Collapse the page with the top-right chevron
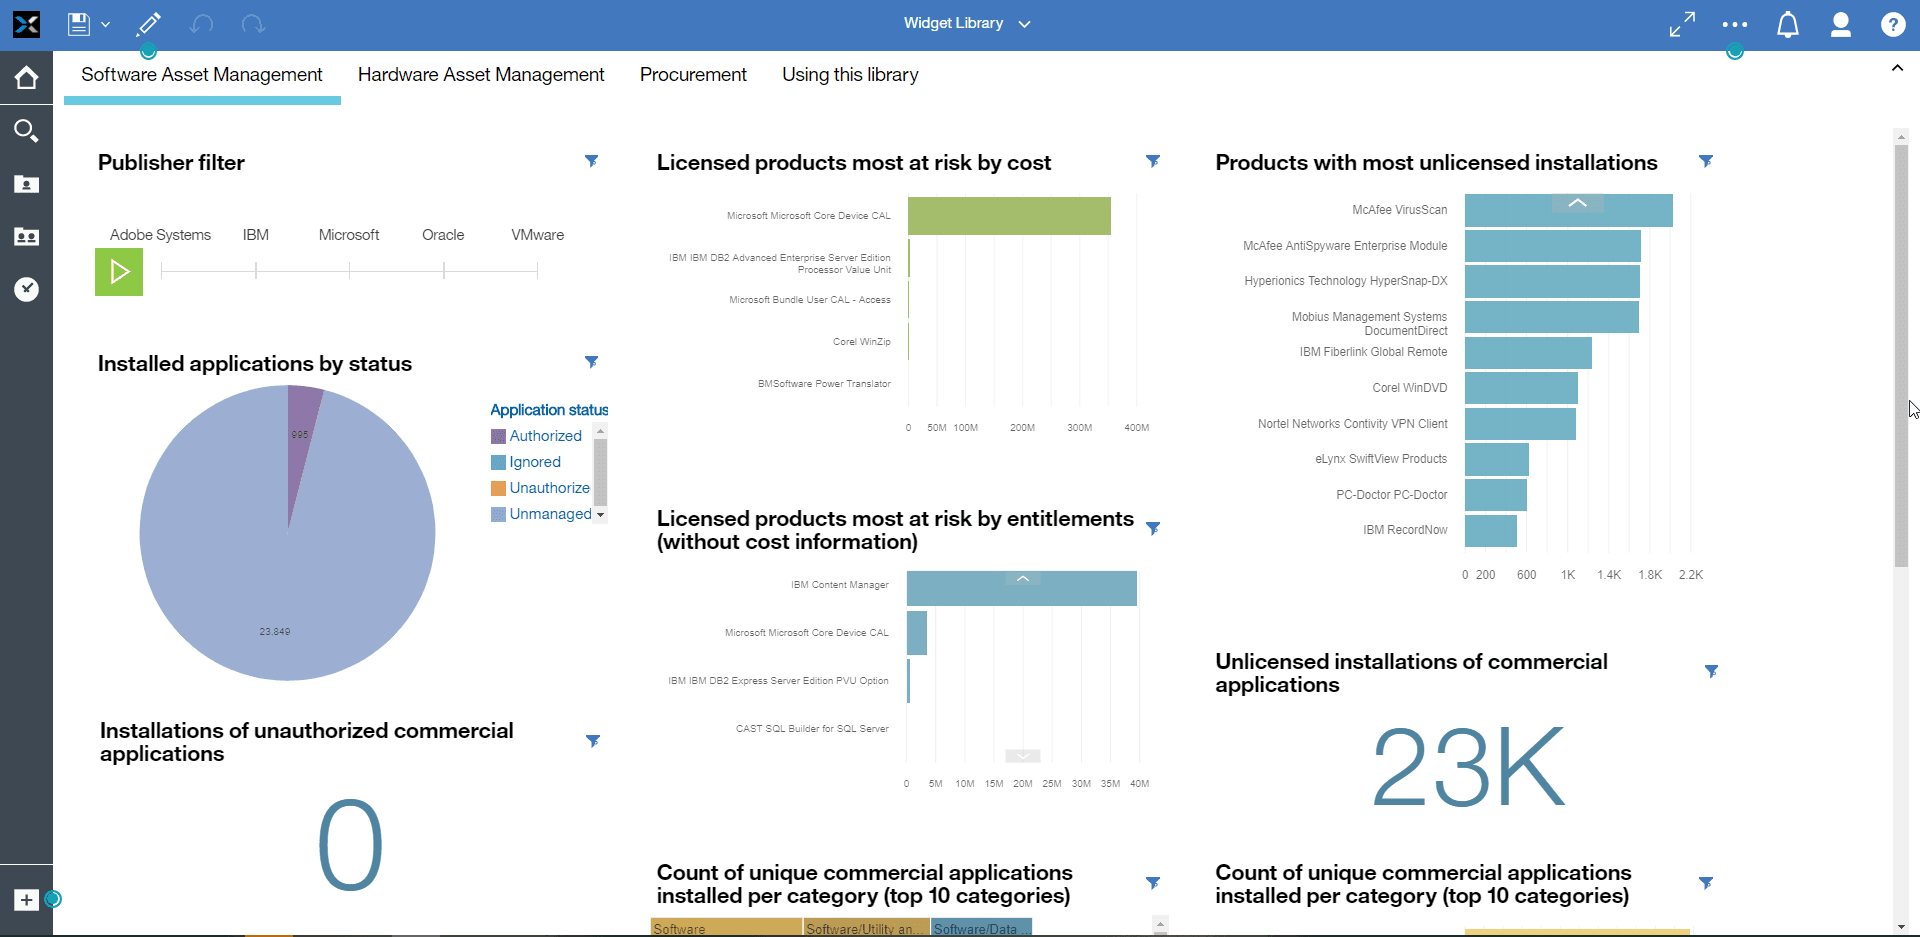Viewport: 1920px width, 937px height. click(x=1898, y=67)
